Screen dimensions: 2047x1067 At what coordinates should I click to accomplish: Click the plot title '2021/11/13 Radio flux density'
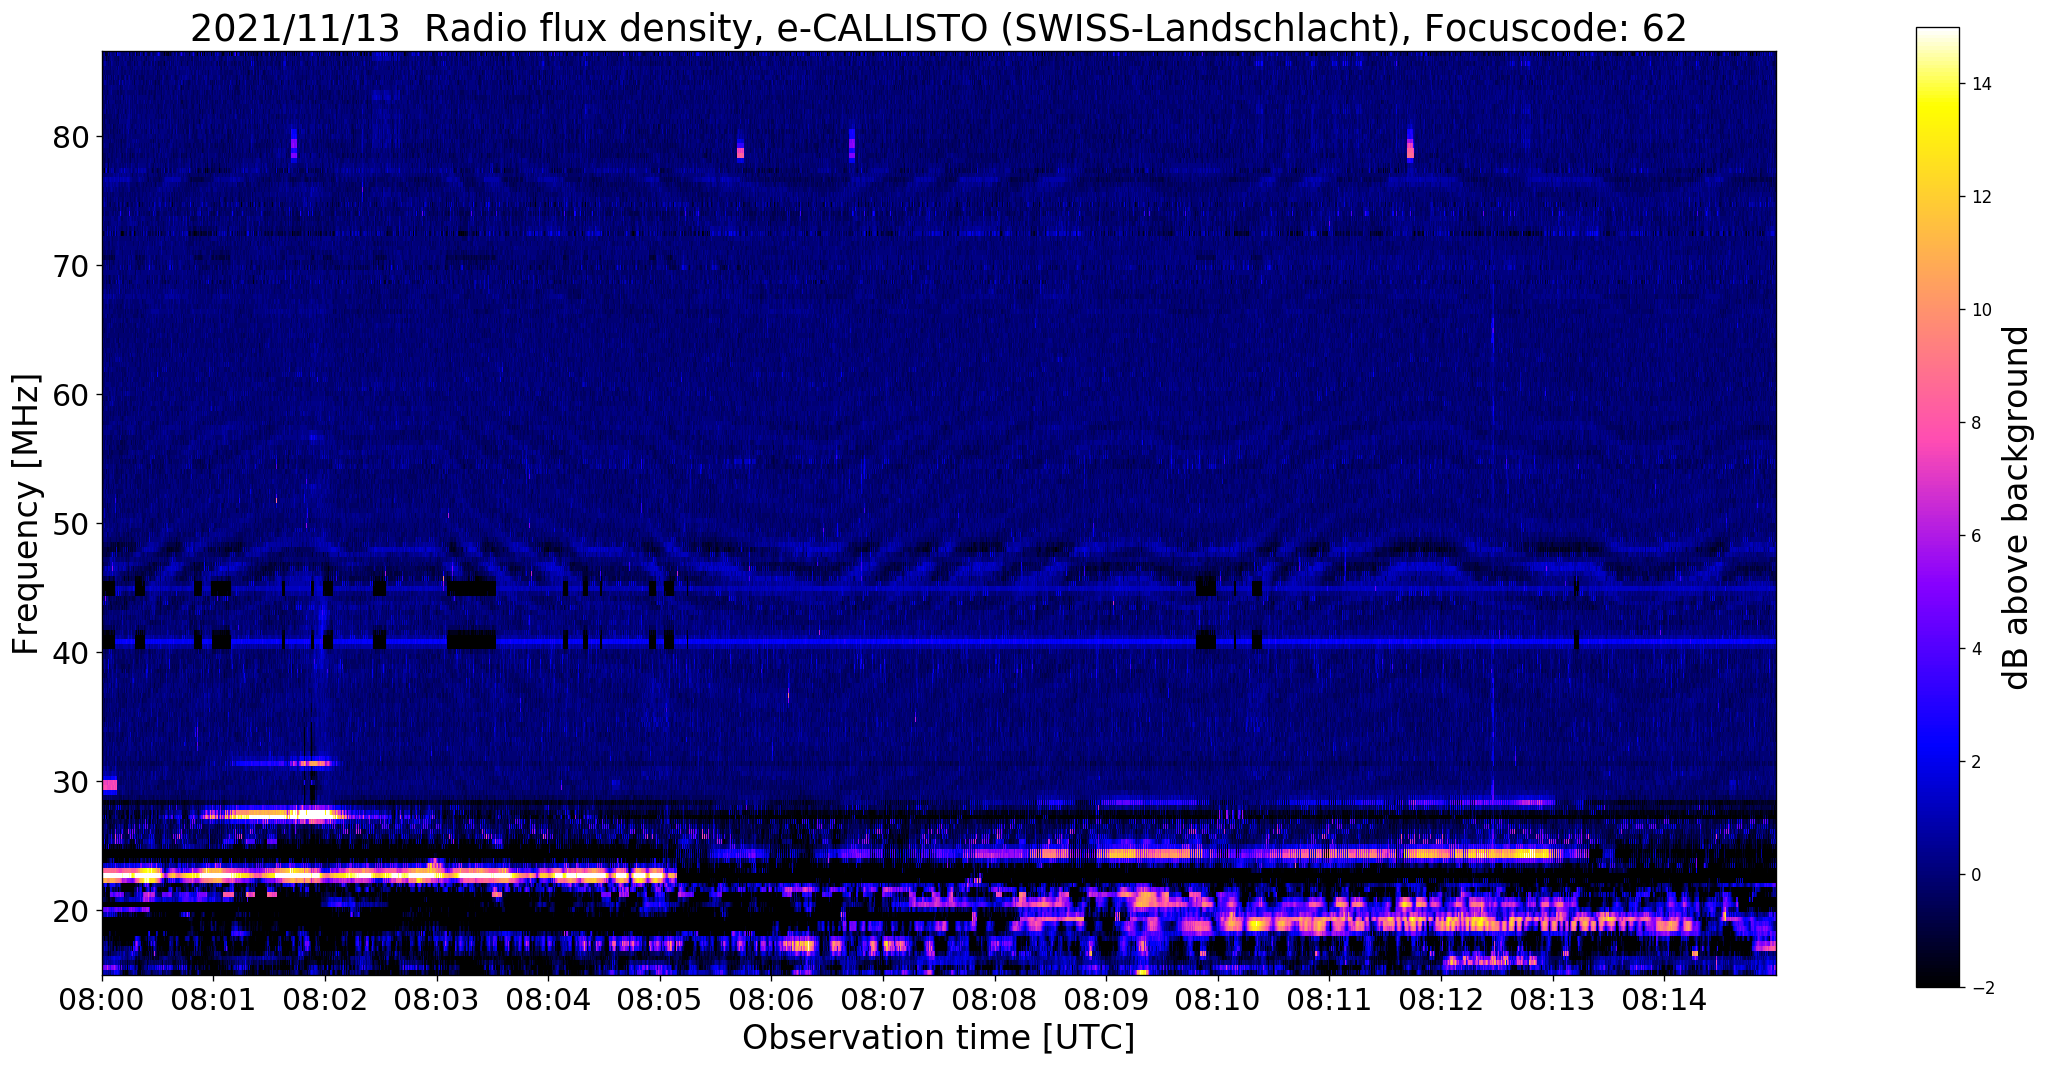pos(470,29)
